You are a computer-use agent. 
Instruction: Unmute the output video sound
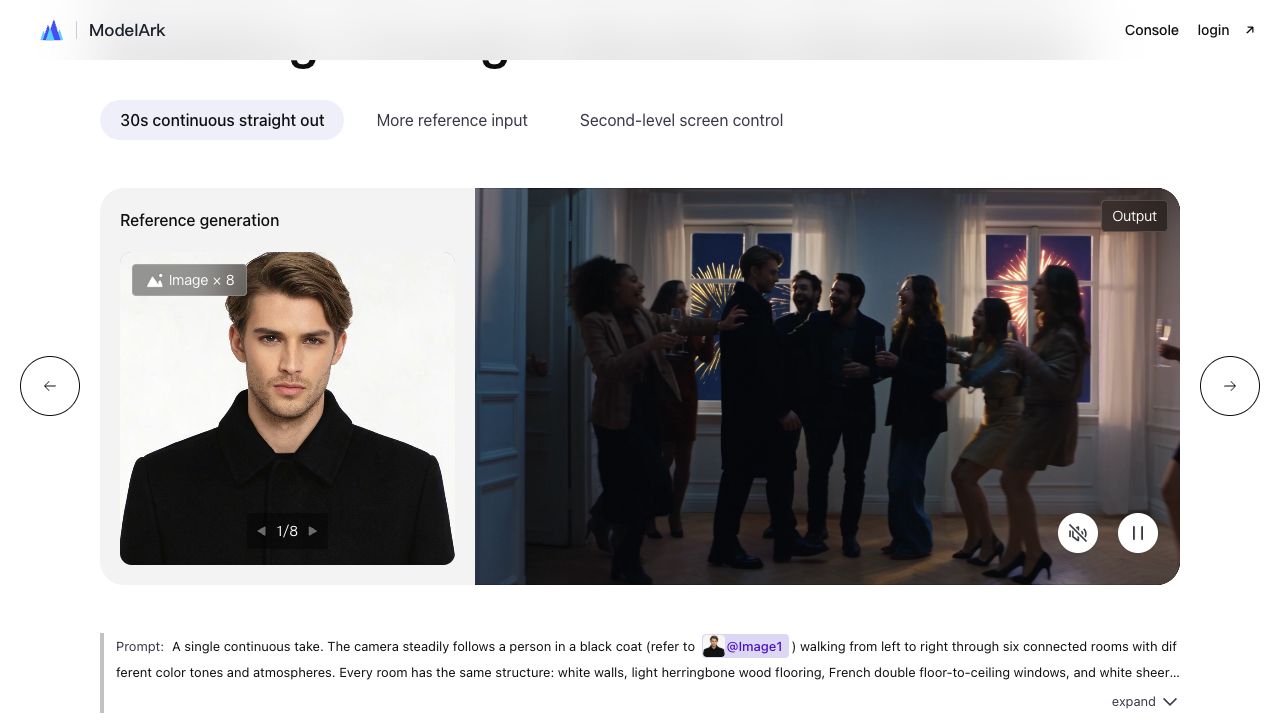coord(1078,533)
